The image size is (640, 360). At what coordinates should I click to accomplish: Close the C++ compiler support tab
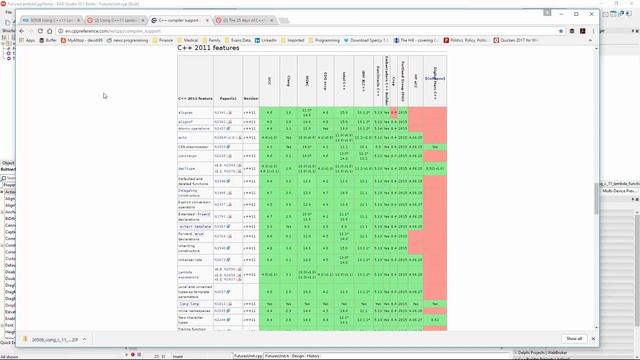click(207, 20)
